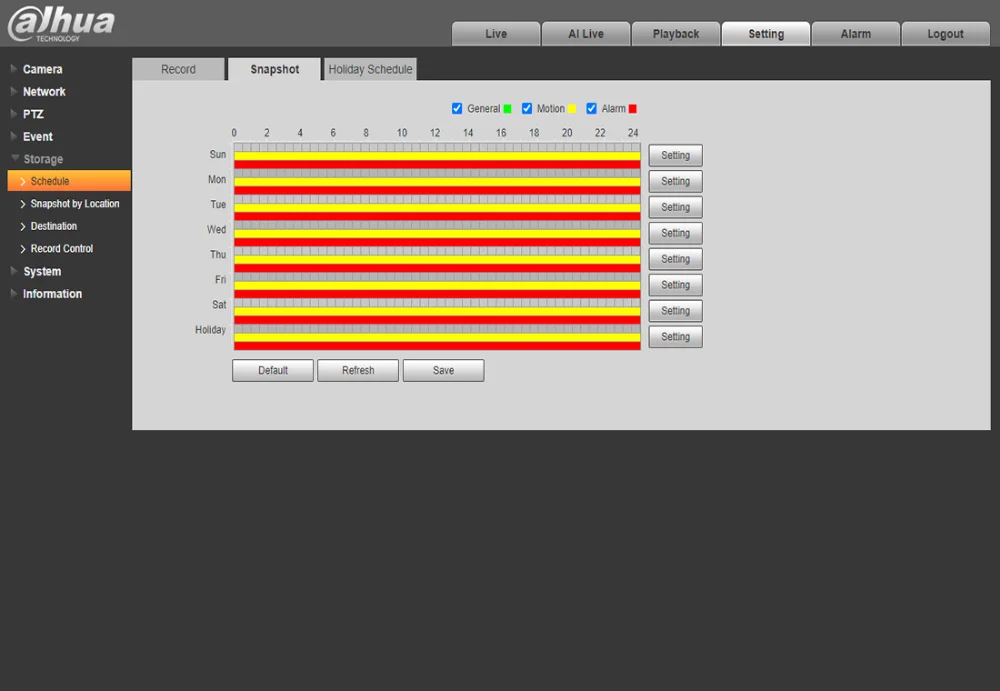Viewport: 1000px width, 691px height.
Task: Toggle the Motion snapshot checkbox
Action: pos(527,108)
